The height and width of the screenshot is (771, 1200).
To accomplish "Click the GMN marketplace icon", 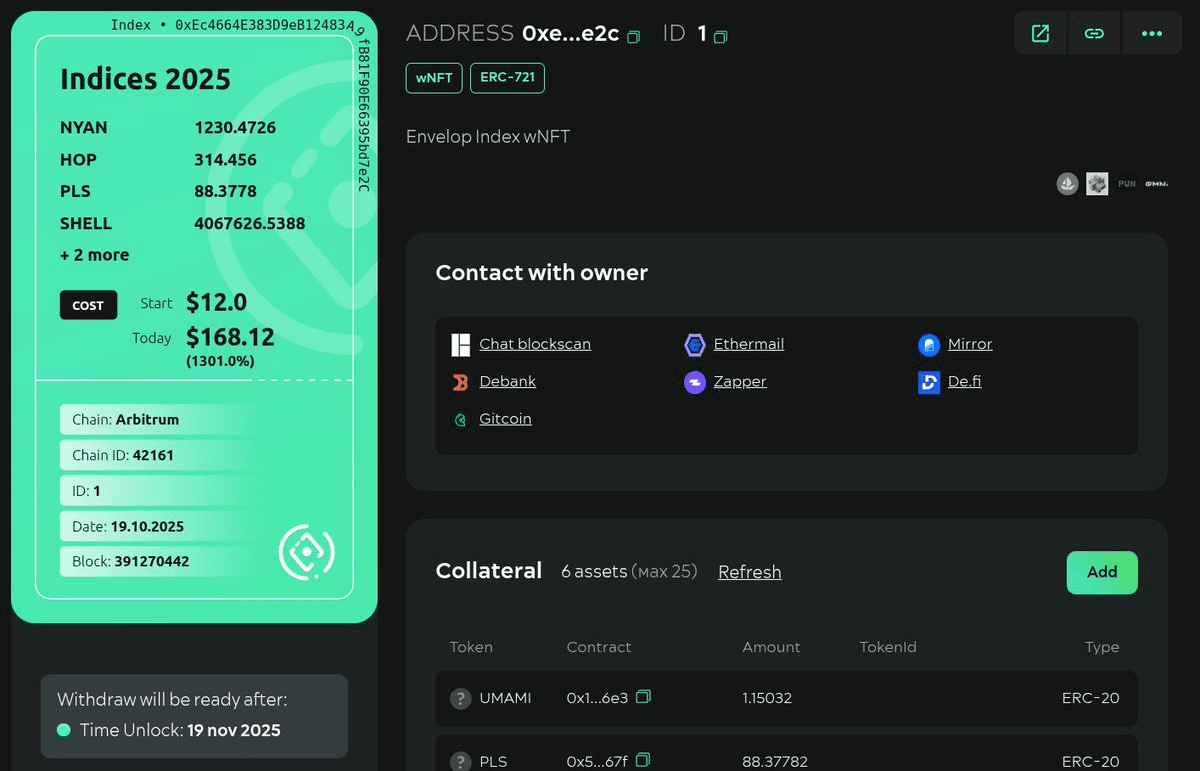I will (x=1155, y=183).
